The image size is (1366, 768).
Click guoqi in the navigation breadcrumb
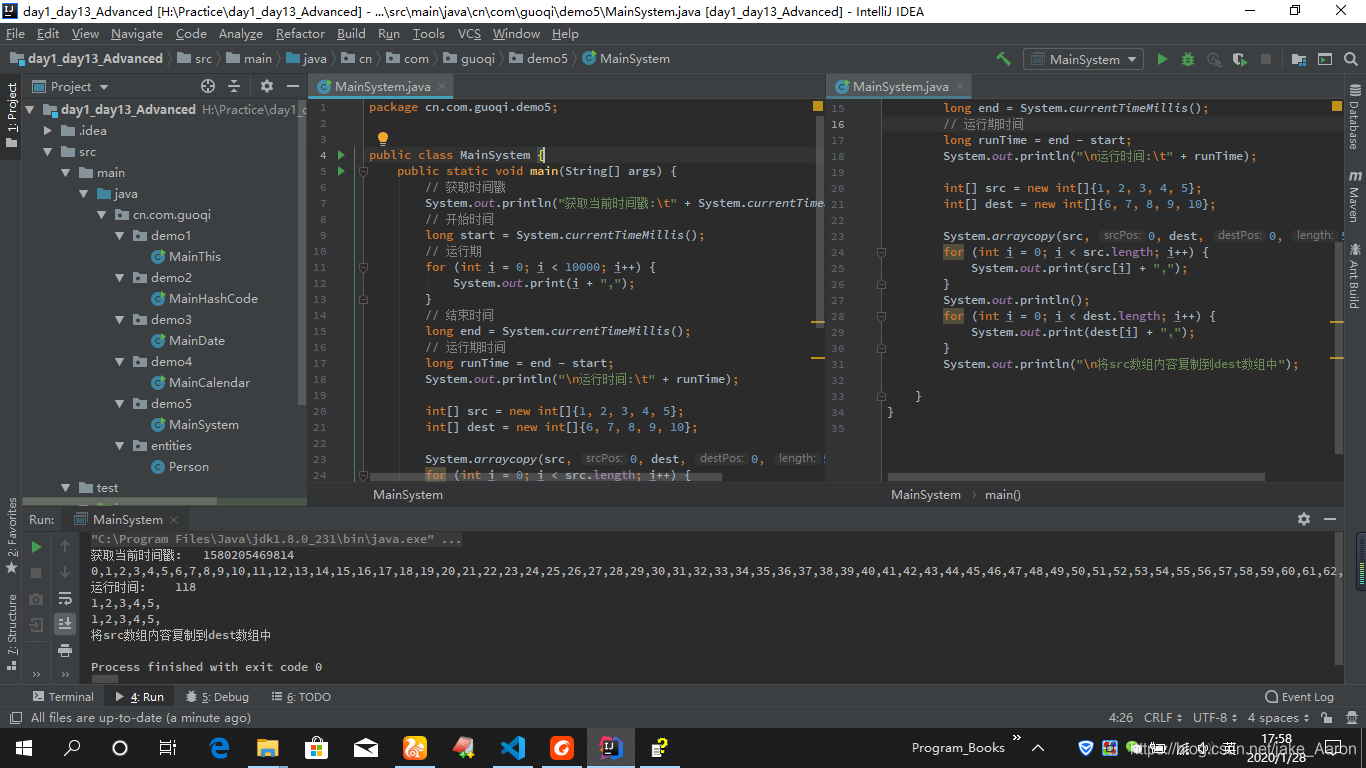tap(469, 59)
